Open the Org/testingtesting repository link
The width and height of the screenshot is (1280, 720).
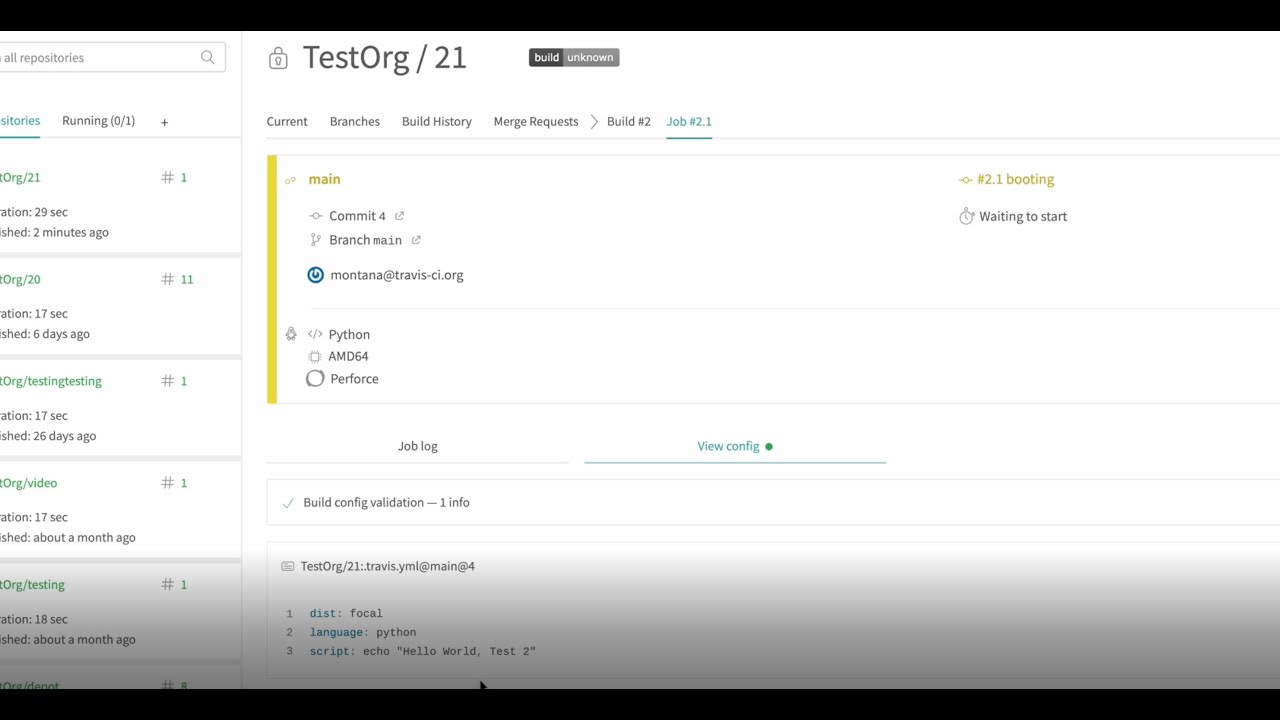coord(51,381)
